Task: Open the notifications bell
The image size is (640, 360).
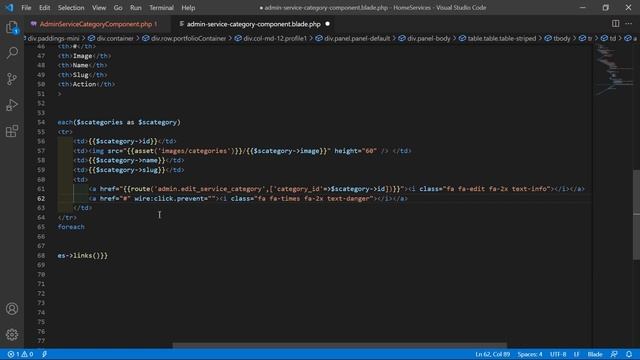Action: pyautogui.click(x=629, y=354)
